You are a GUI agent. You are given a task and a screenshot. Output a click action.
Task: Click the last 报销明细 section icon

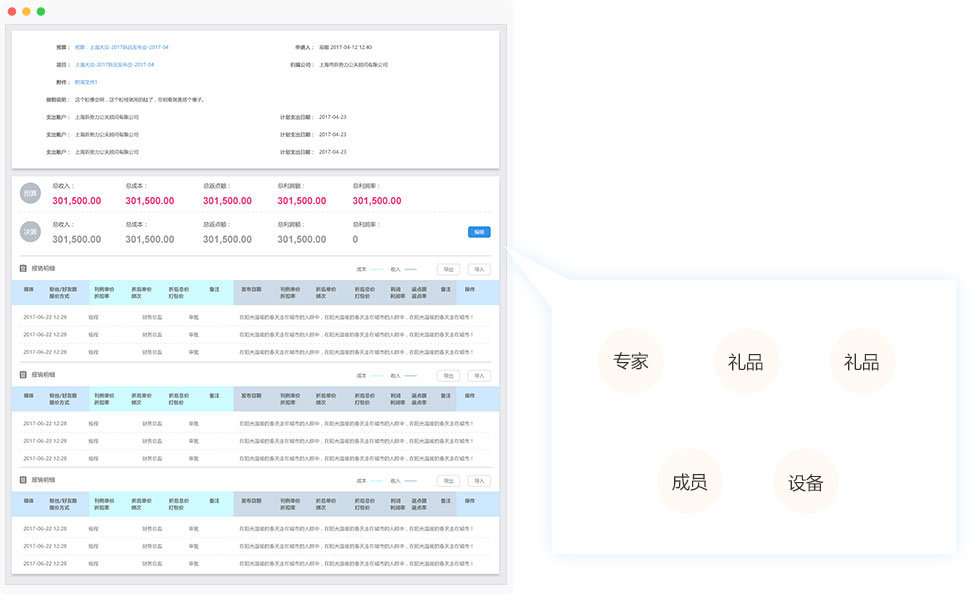[x=23, y=480]
